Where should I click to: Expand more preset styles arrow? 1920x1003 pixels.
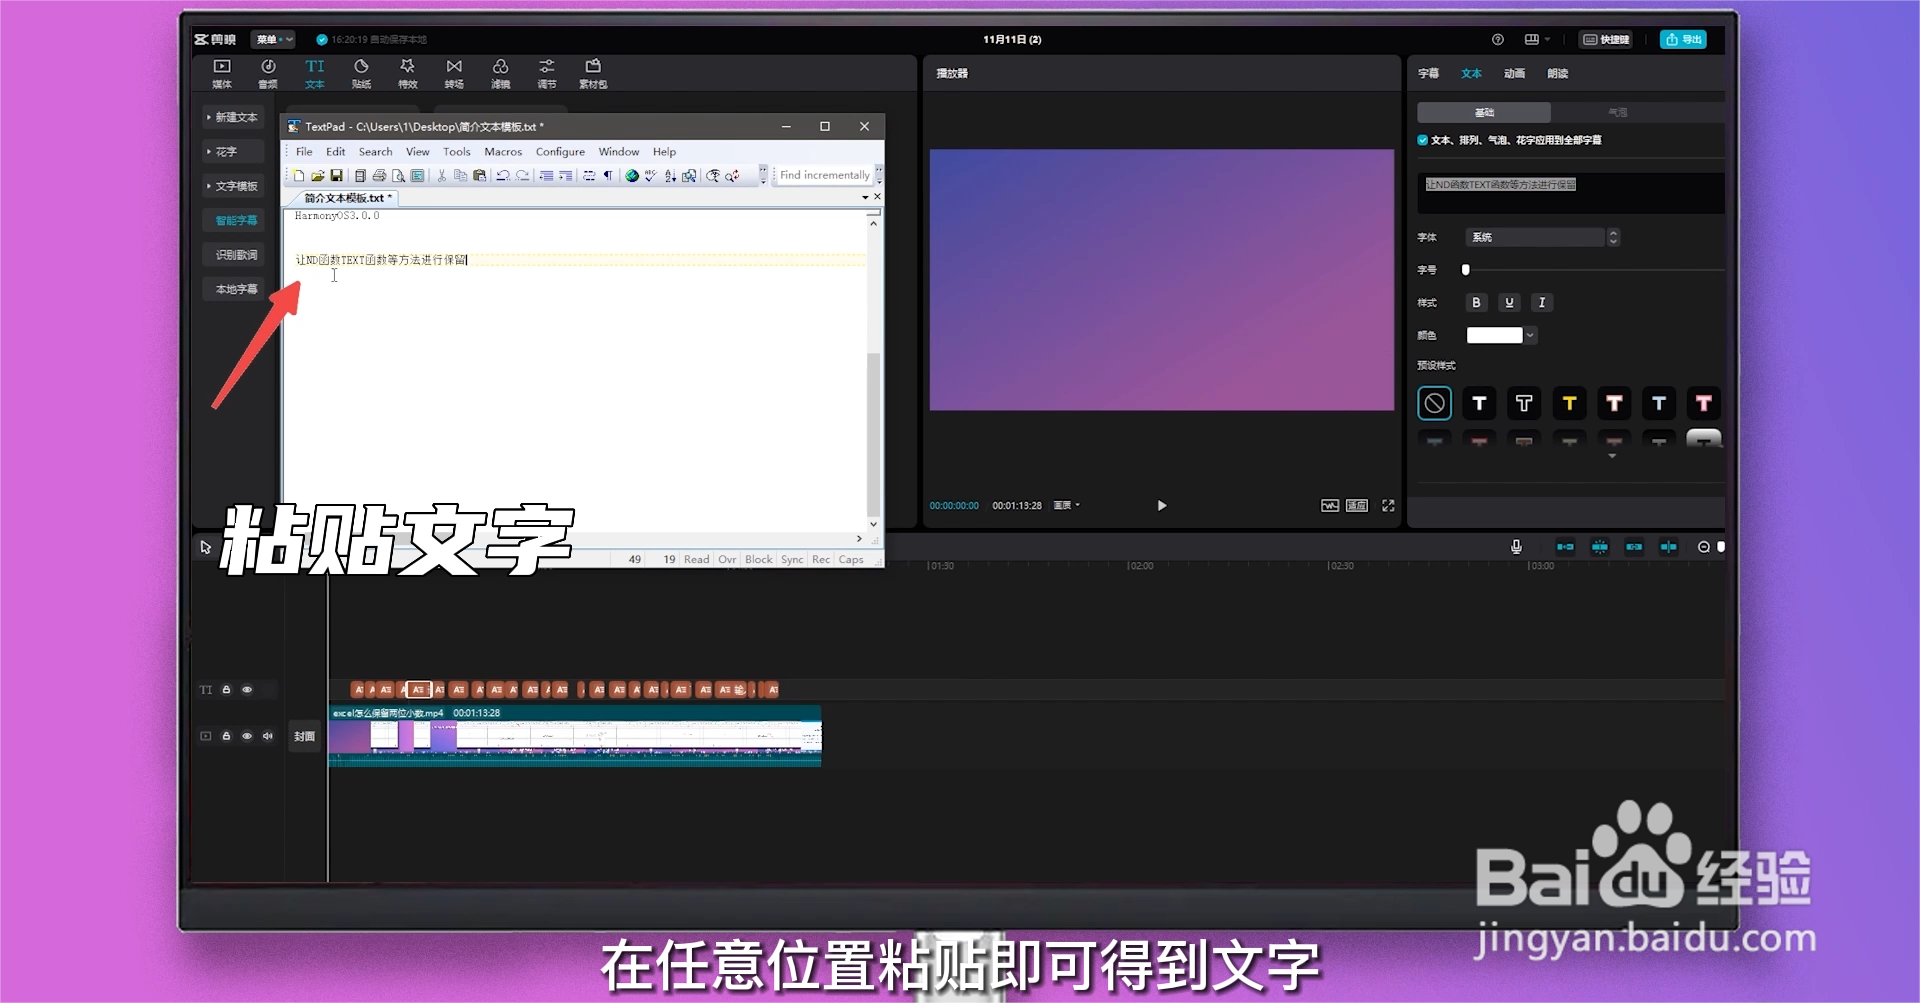(x=1612, y=456)
